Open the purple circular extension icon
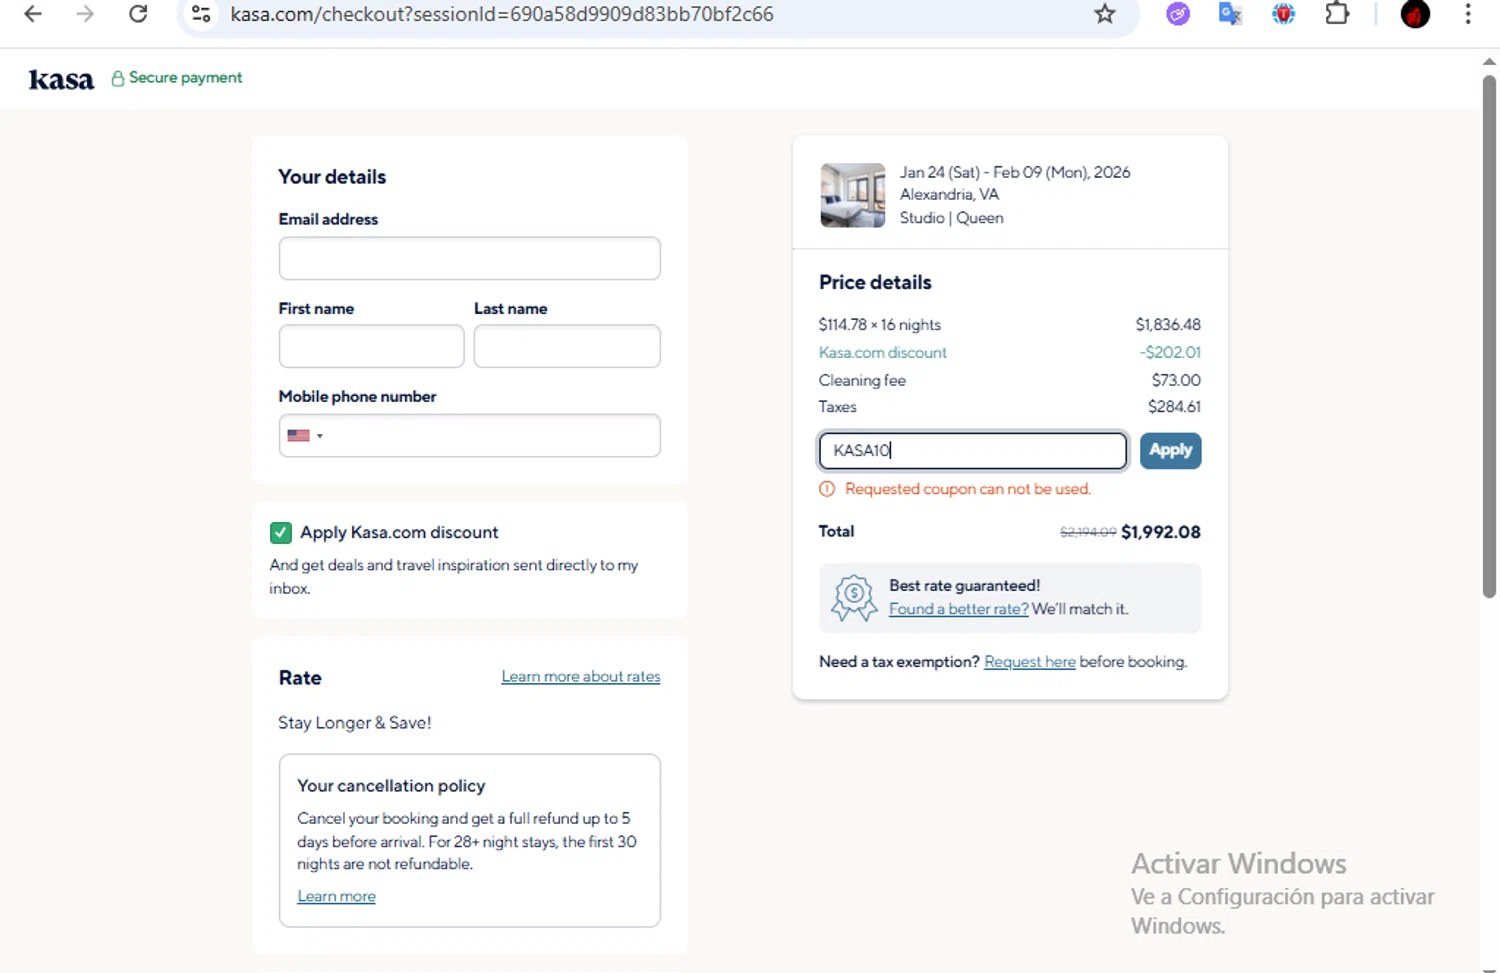 [1178, 14]
